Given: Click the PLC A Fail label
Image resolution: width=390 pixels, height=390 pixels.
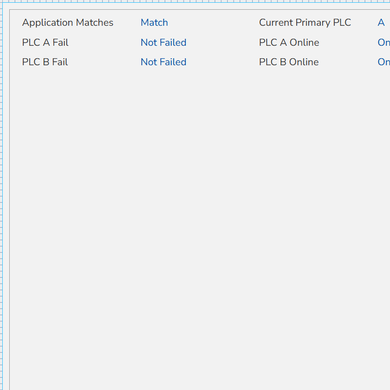Looking at the screenshot, I should click(45, 42).
